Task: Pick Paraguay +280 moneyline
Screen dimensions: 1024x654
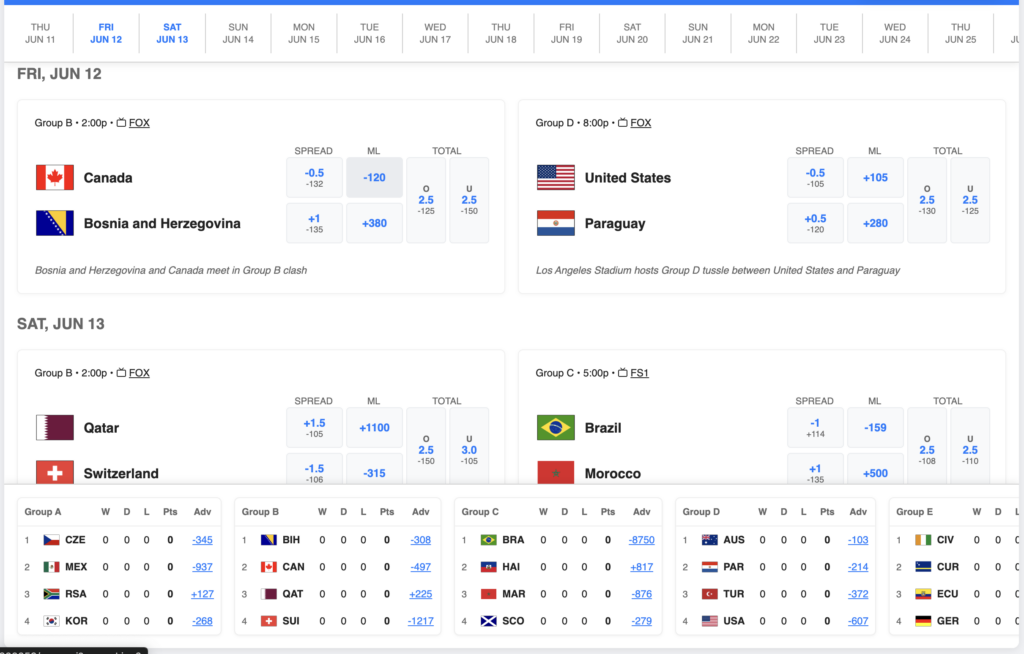Action: [x=875, y=223]
